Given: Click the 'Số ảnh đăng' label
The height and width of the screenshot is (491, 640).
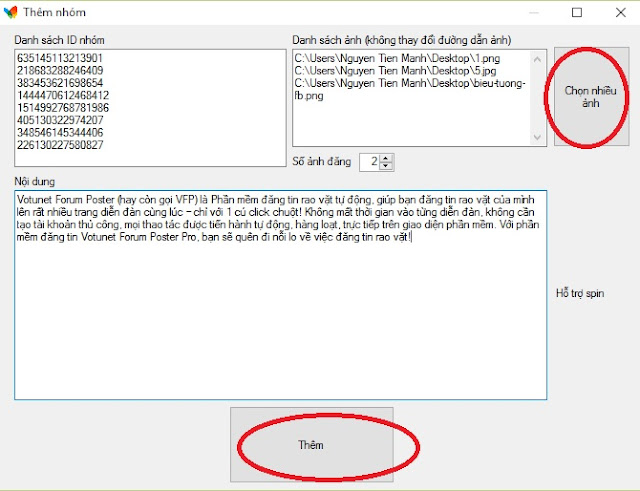Looking at the screenshot, I should coord(322,162).
